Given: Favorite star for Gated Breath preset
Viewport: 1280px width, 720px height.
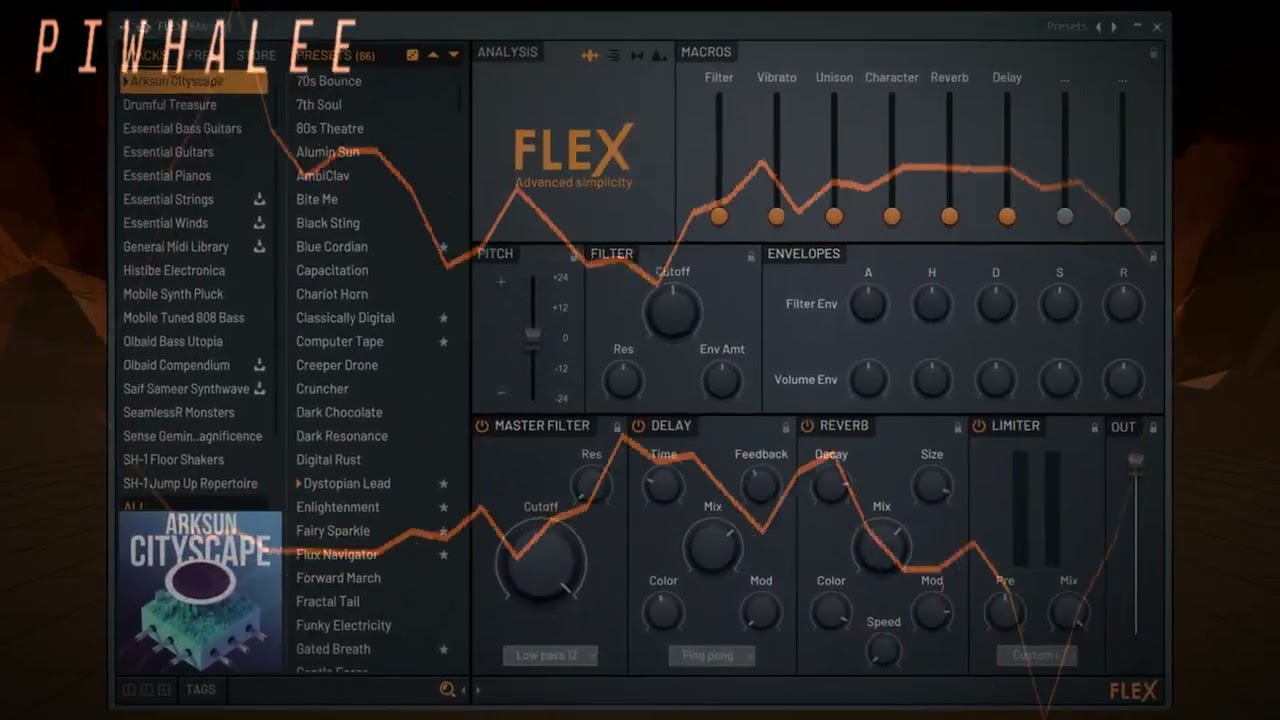Looking at the screenshot, I should pos(443,649).
